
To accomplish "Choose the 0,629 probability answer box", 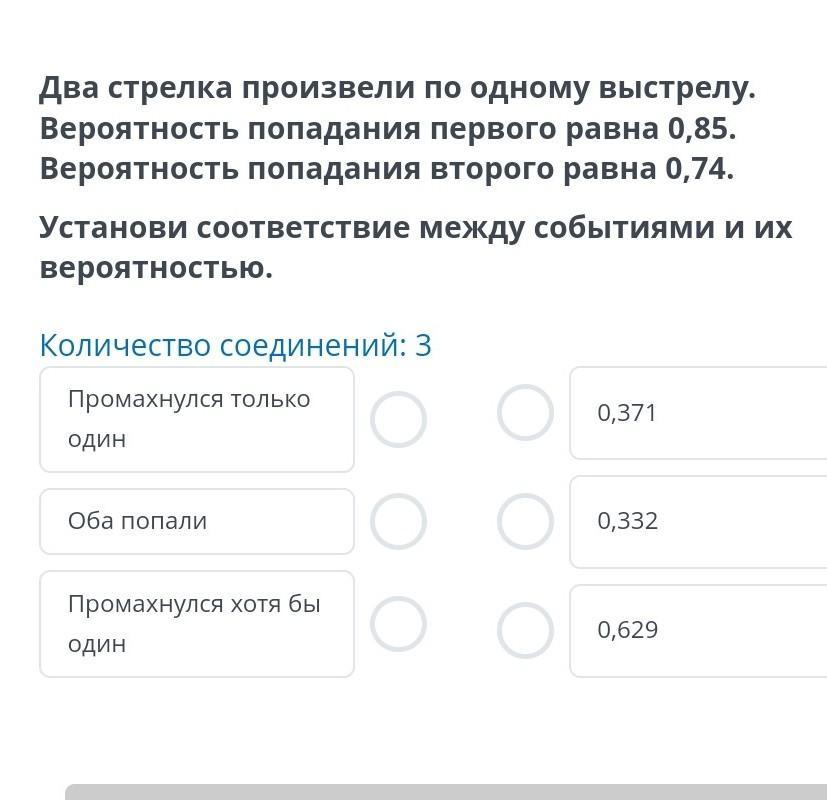I will click(x=698, y=630).
